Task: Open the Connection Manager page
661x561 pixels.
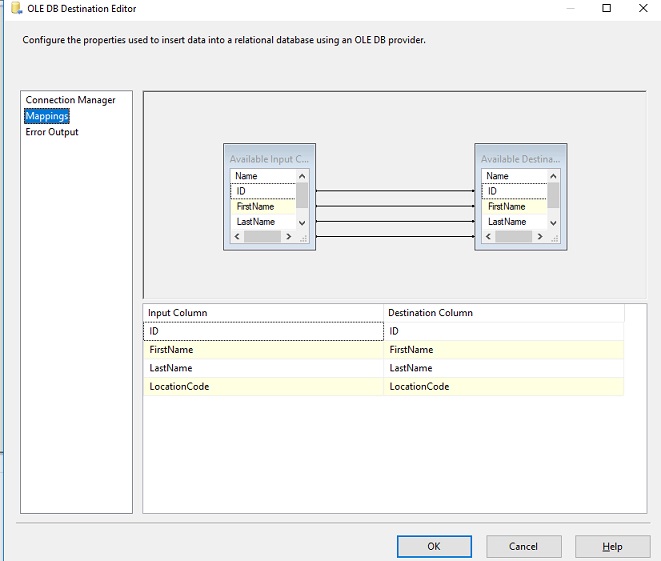Action: [x=70, y=100]
